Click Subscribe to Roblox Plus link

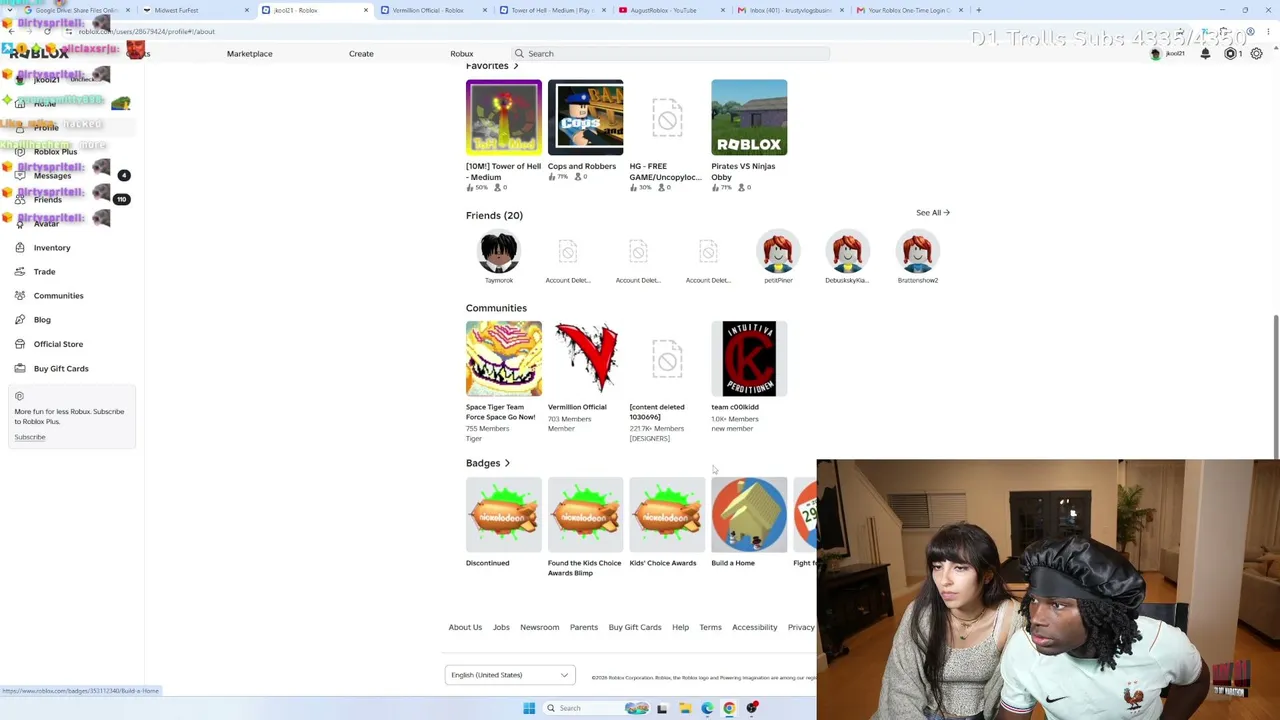point(30,437)
